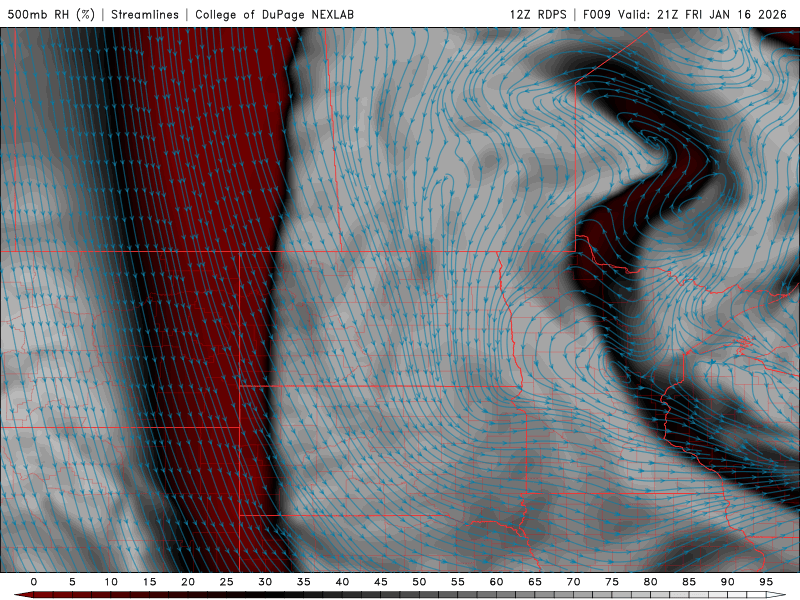Select the 'Streamlines' label in header
The height and width of the screenshot is (600, 800).
tap(145, 14)
